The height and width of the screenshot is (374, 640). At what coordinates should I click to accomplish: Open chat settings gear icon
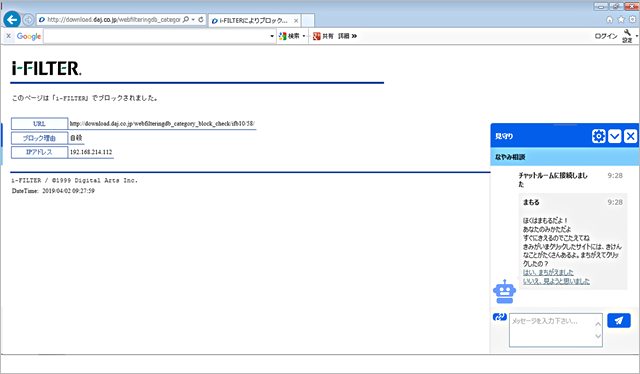click(599, 136)
